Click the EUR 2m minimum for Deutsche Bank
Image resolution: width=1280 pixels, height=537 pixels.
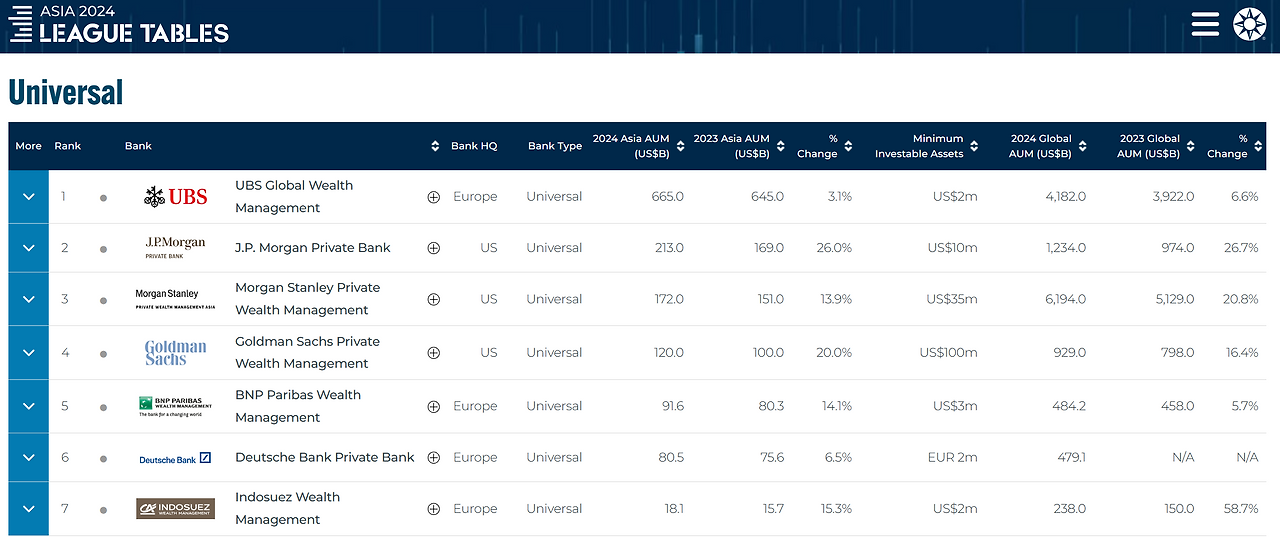point(953,458)
